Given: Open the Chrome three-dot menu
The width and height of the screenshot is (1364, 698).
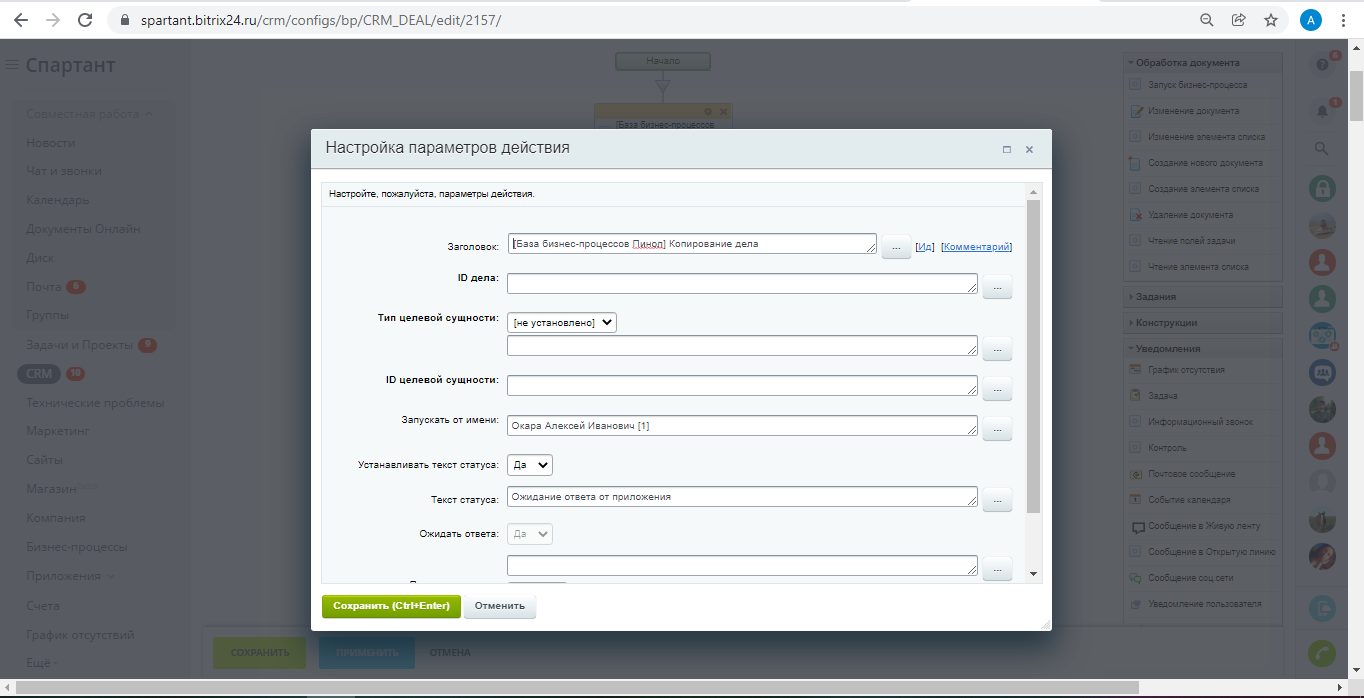Looking at the screenshot, I should [1342, 20].
